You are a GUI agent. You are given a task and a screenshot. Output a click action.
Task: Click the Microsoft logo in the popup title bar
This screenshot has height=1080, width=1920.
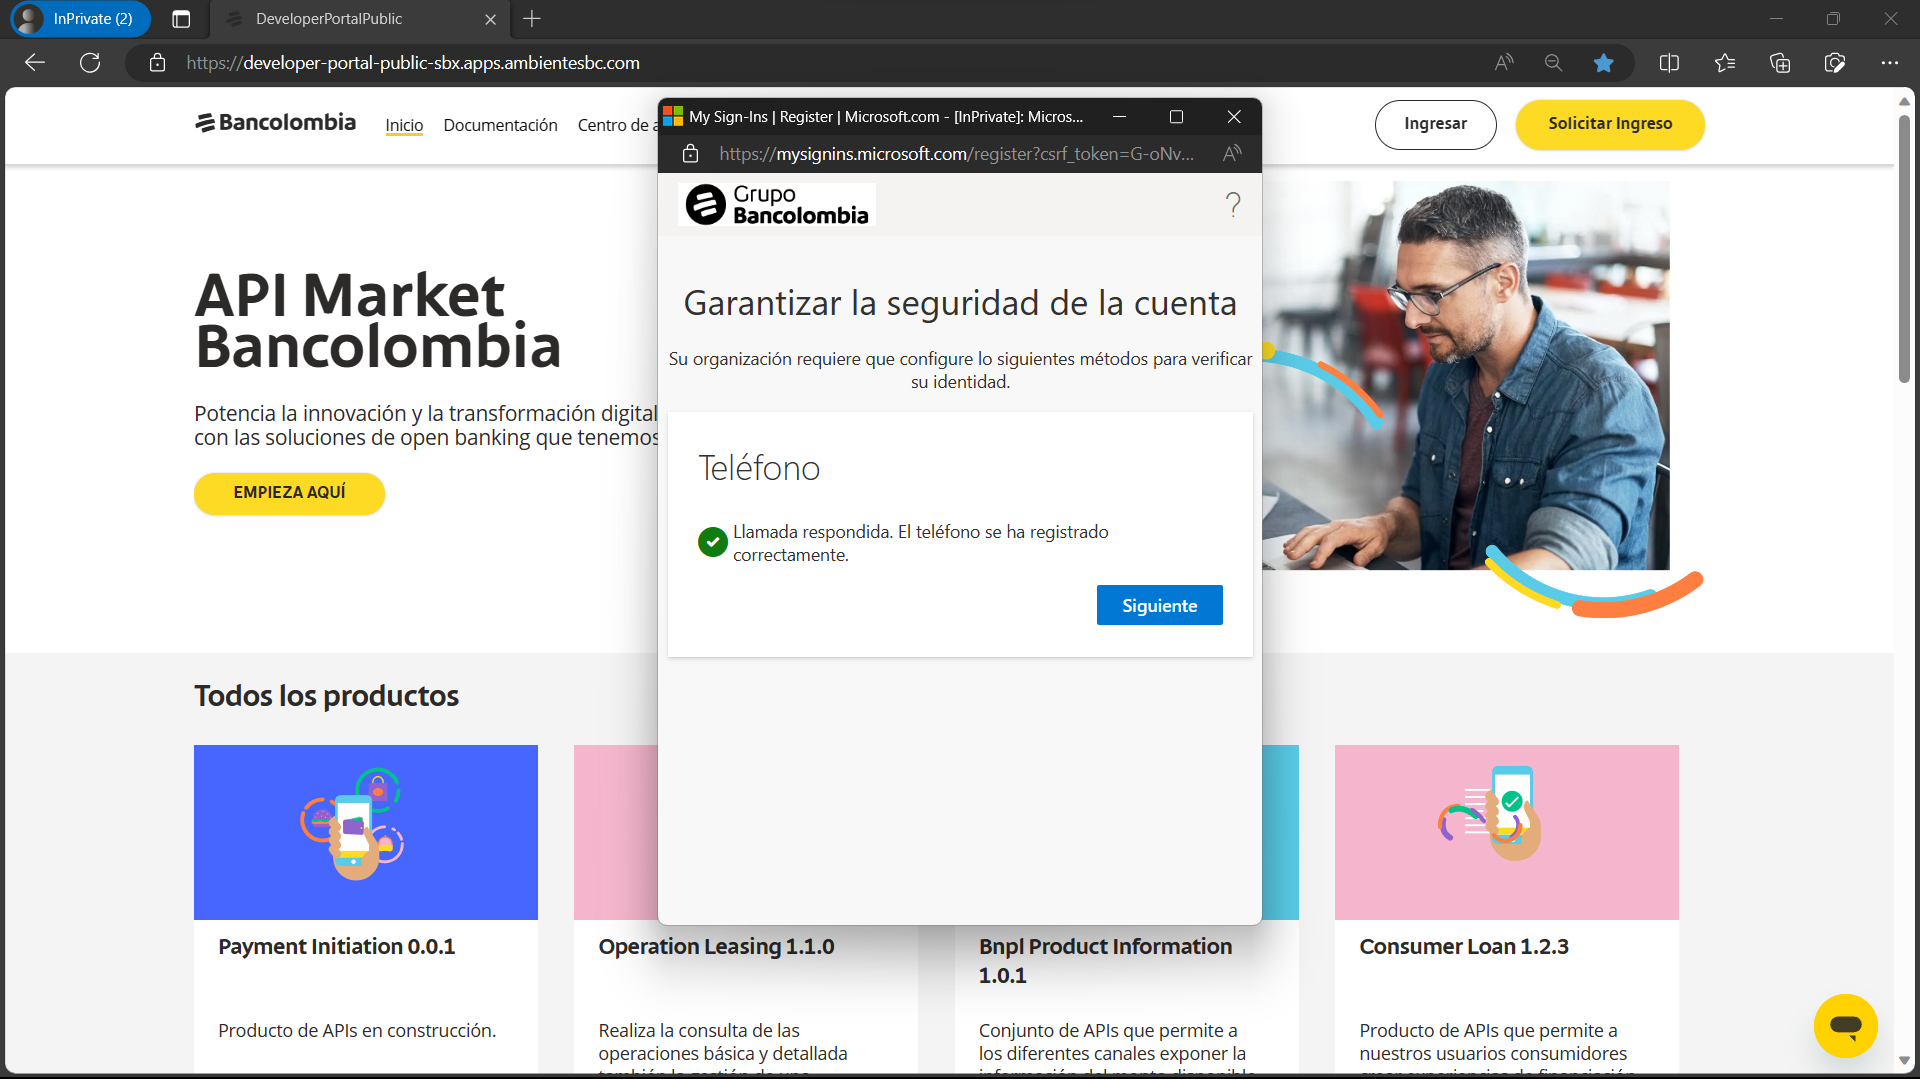[x=673, y=117]
